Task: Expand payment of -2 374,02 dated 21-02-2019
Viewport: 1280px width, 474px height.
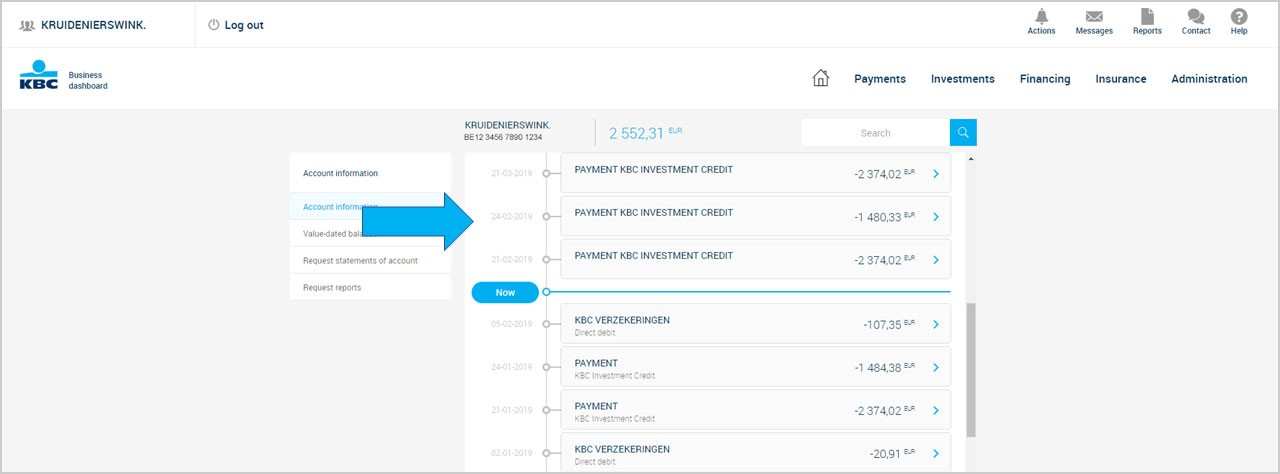Action: [936, 260]
